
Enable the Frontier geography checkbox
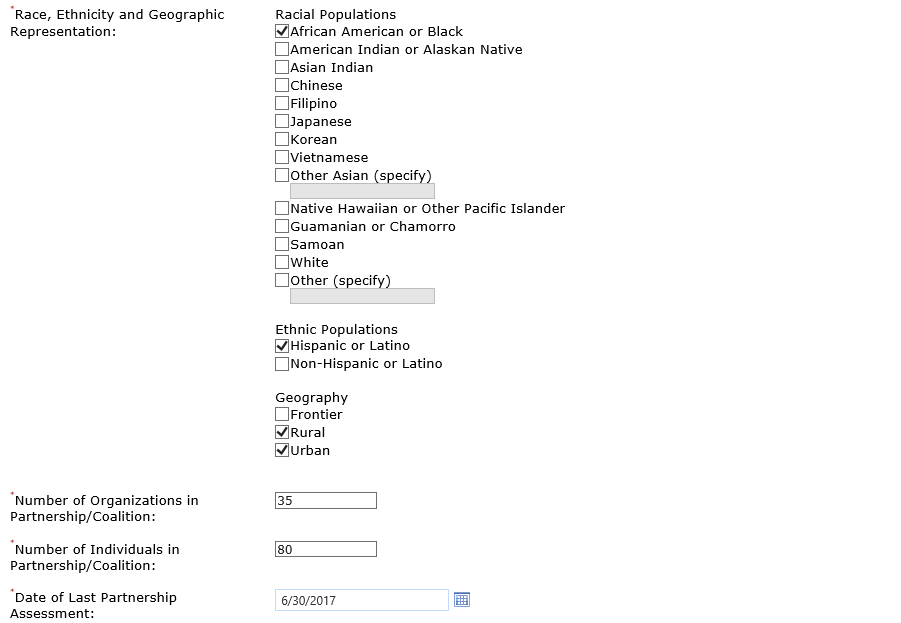[282, 415]
